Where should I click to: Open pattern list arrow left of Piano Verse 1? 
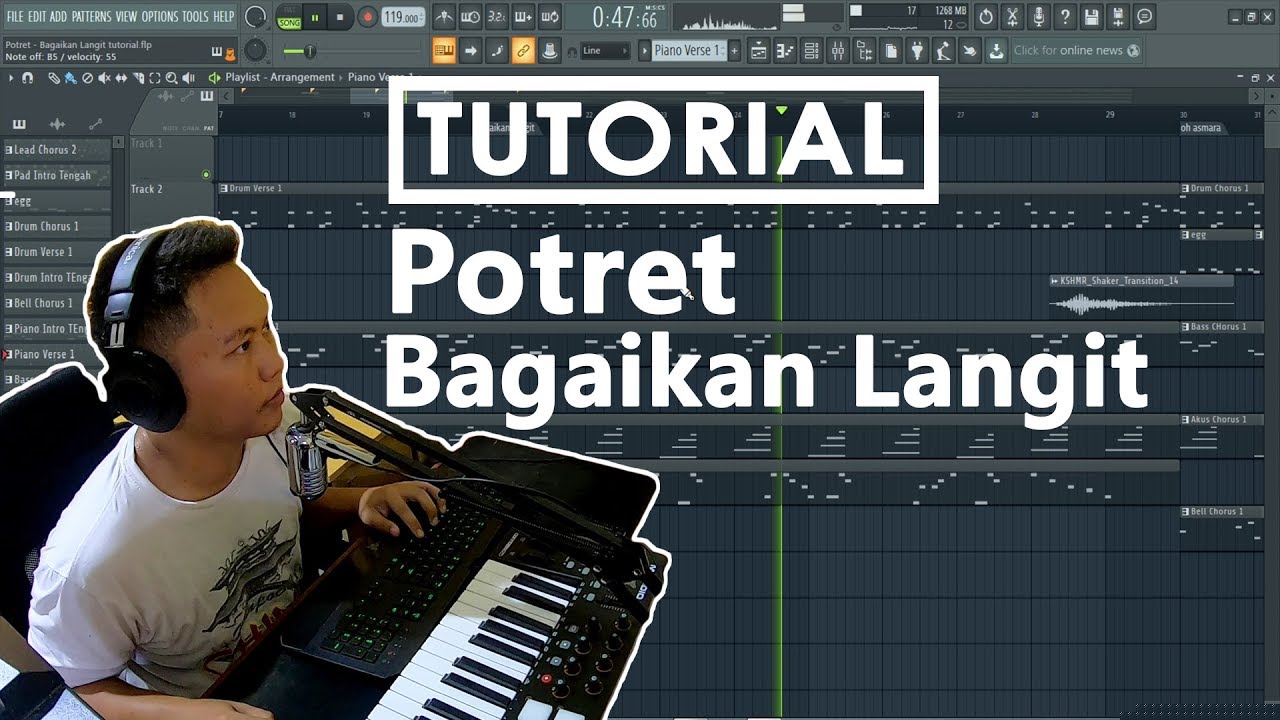click(645, 51)
